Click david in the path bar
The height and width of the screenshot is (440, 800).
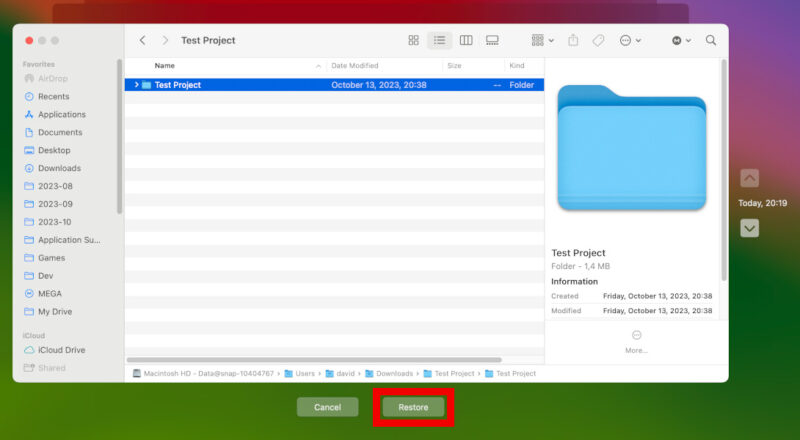[x=340, y=374]
